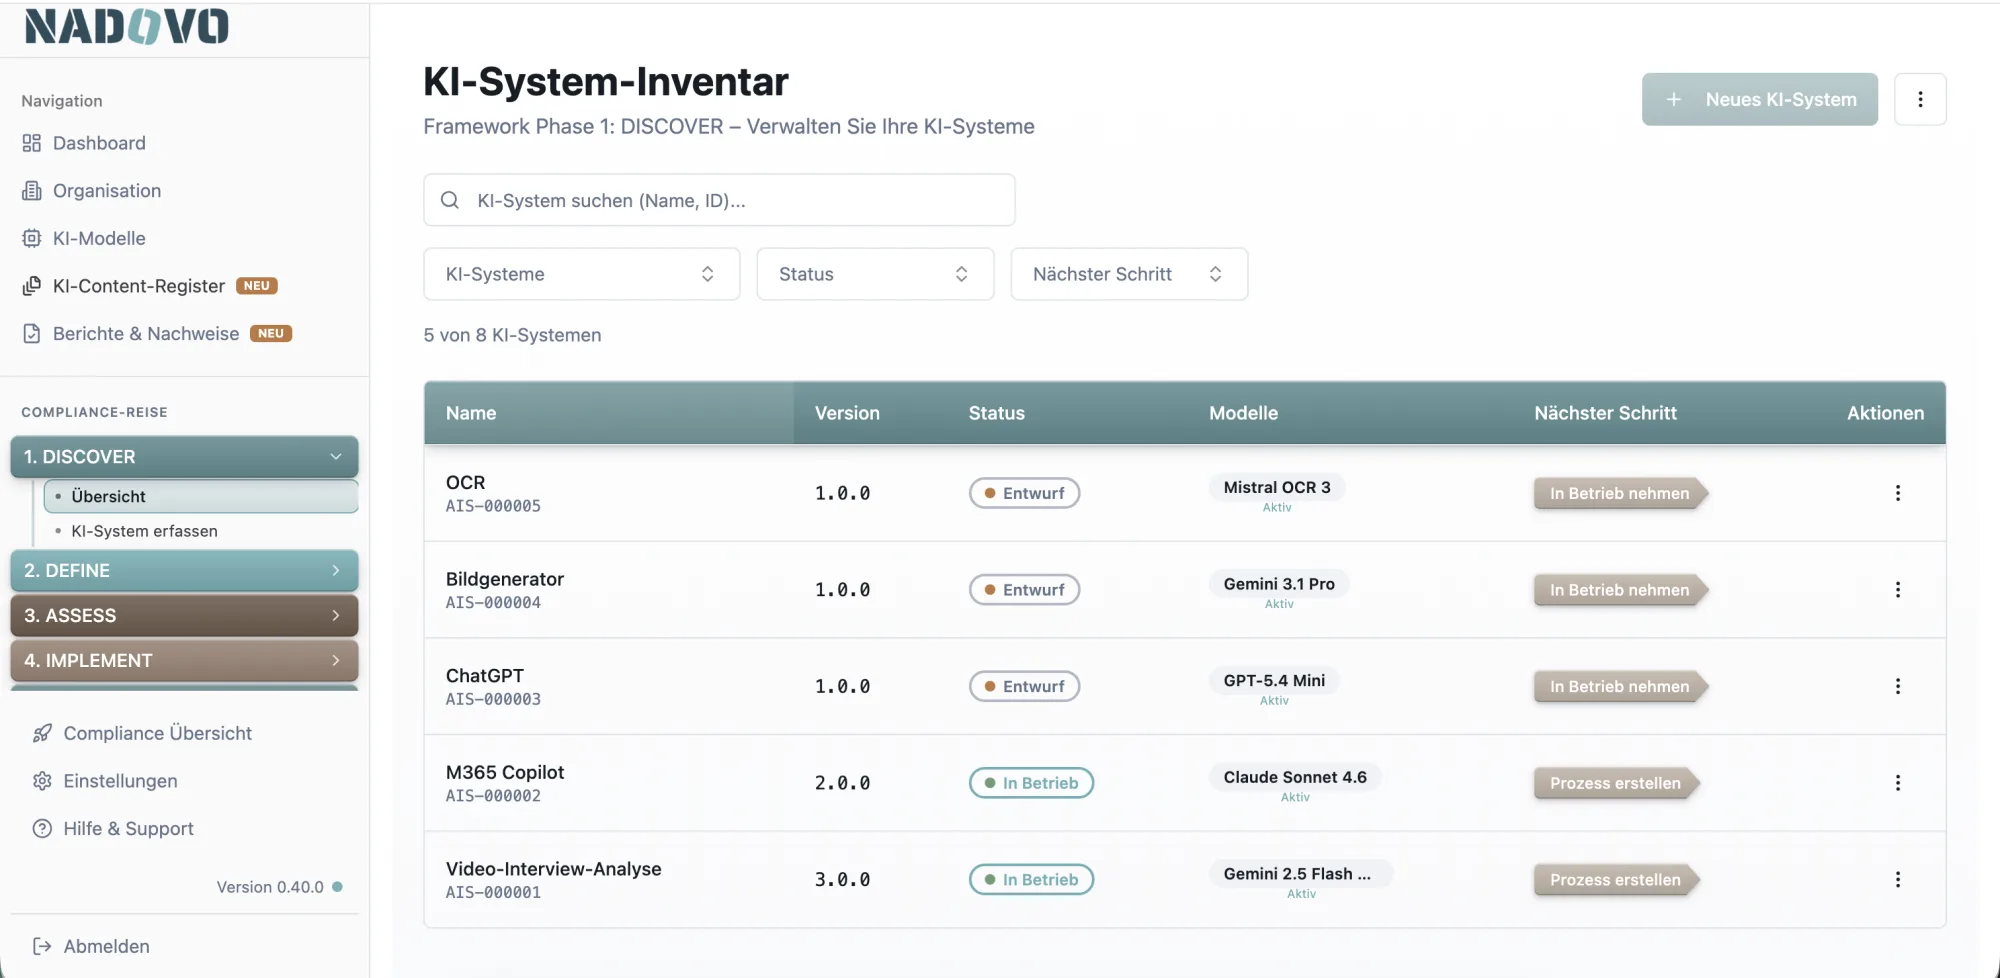
Task: Click the Compliance Übersicht rocket icon
Action: point(42,733)
